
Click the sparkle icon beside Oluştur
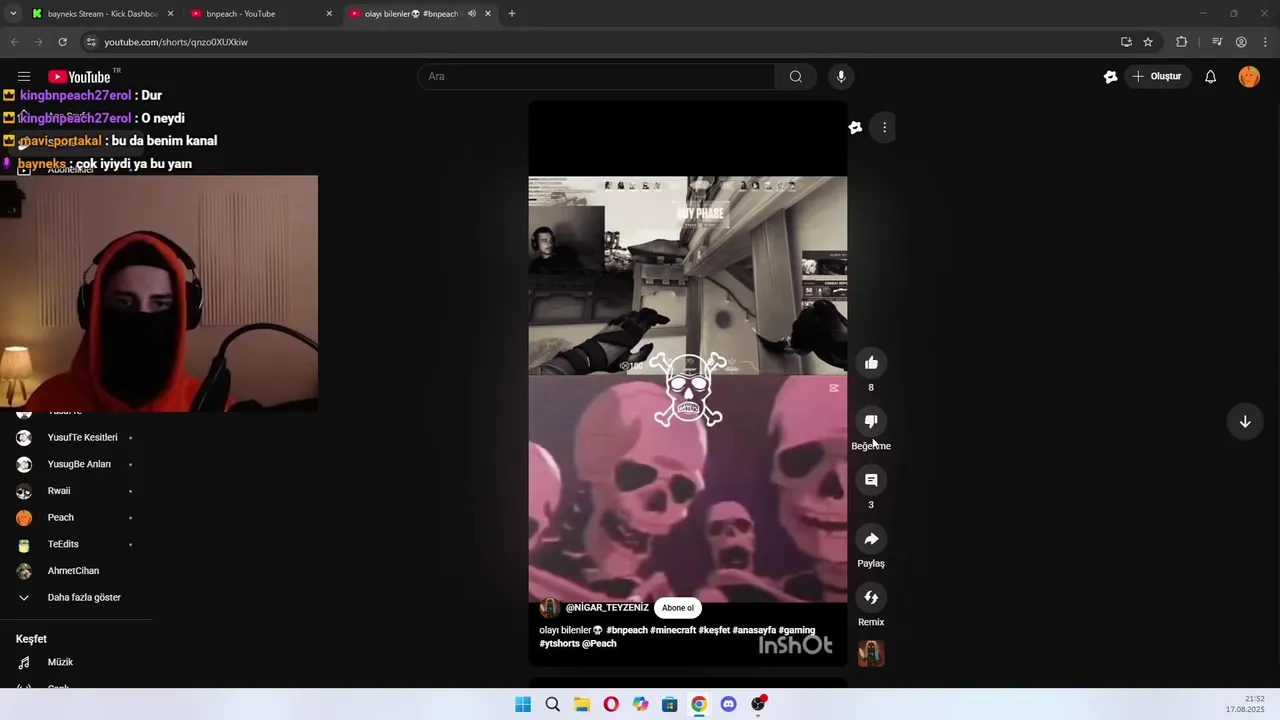pyautogui.click(x=1110, y=77)
